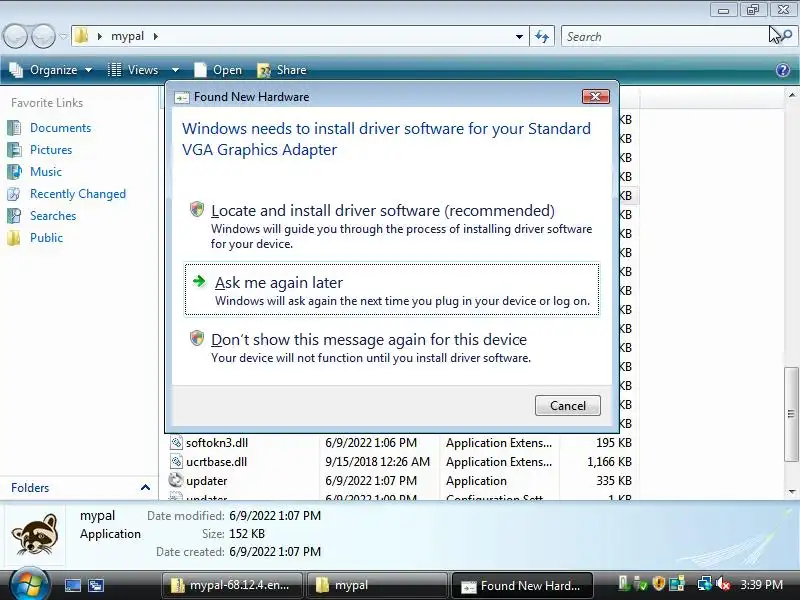Select Ask me again later option
Viewport: 800px width, 600px height.
point(391,290)
